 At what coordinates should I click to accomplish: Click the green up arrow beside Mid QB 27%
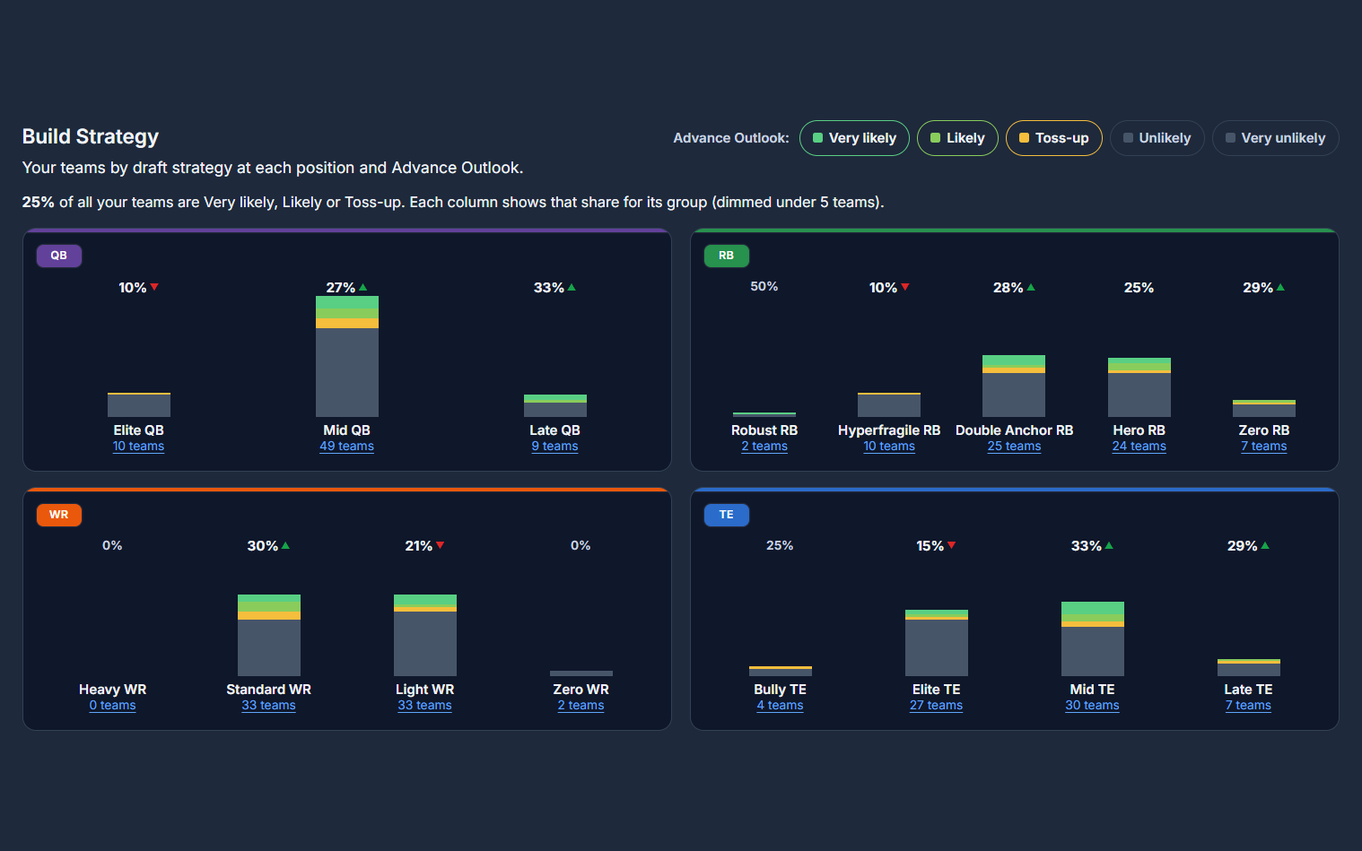pyautogui.click(x=363, y=287)
